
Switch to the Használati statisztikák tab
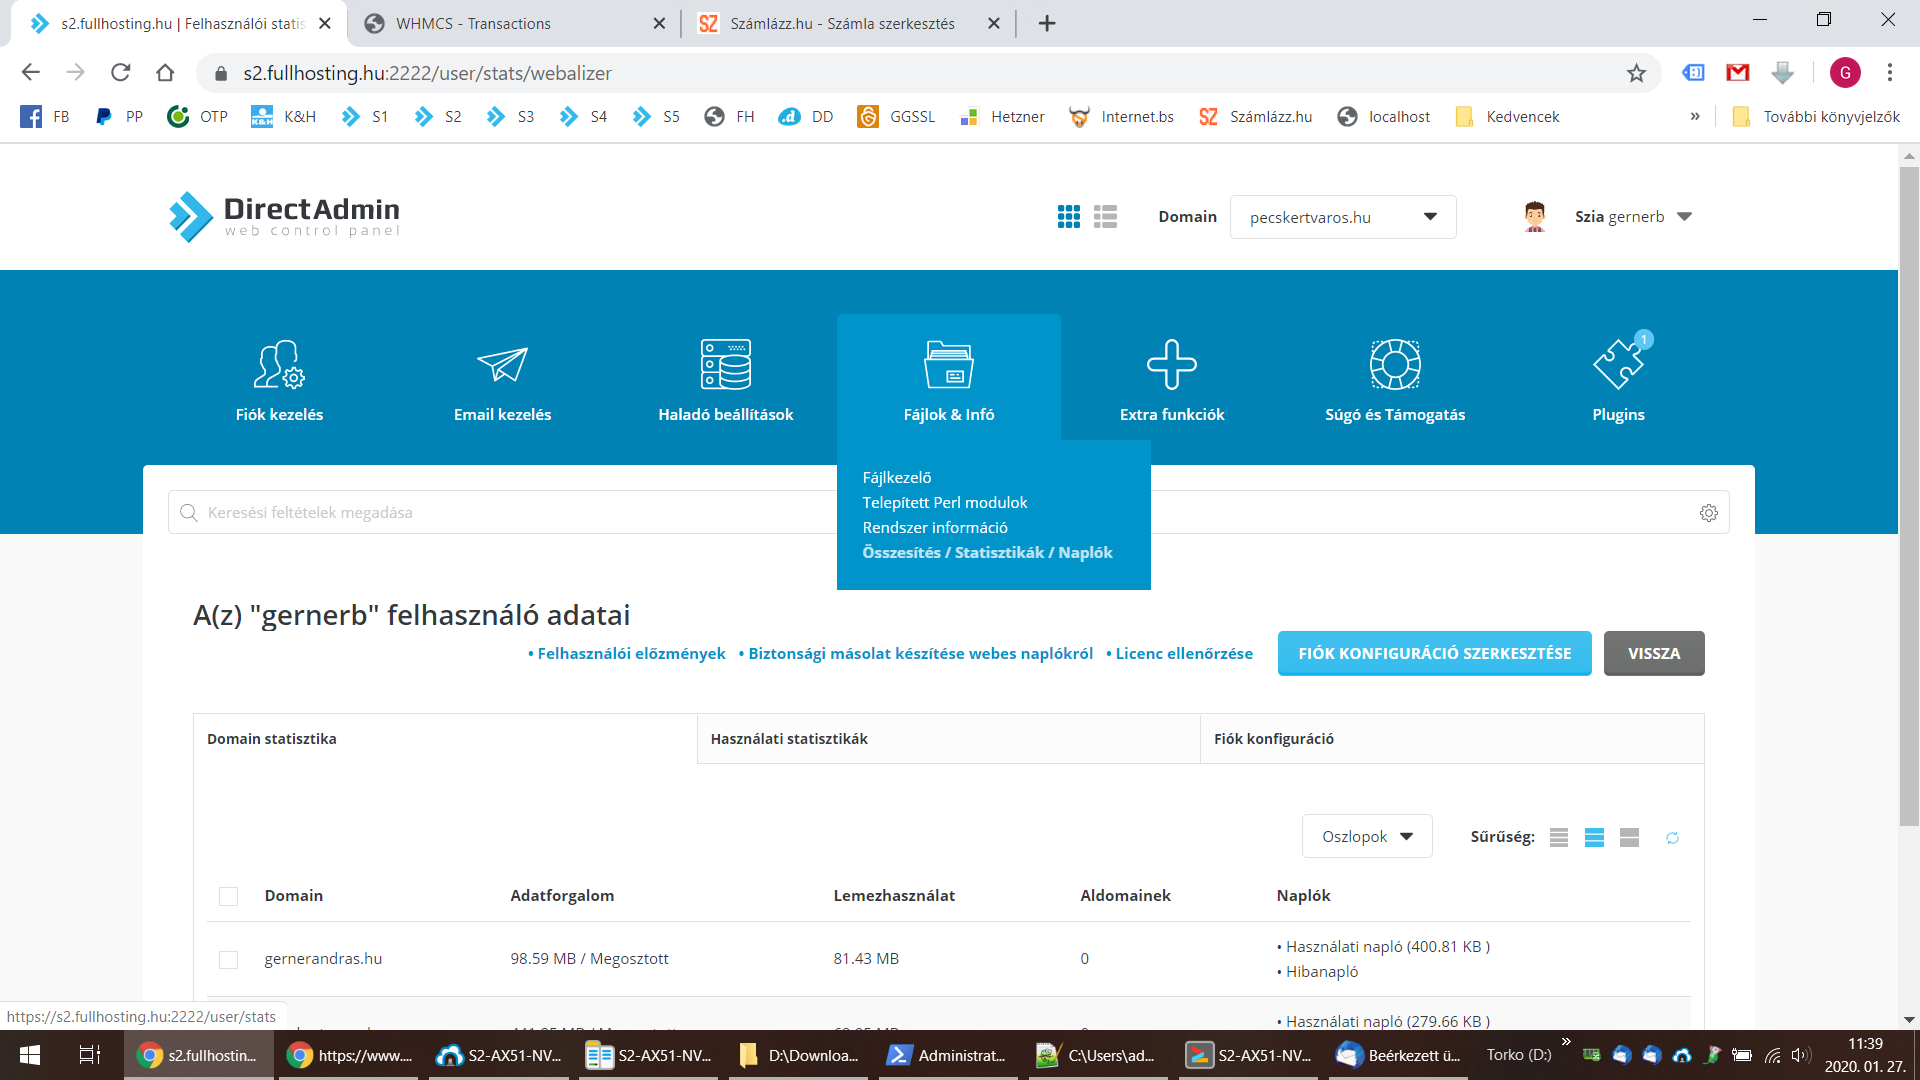[948, 739]
